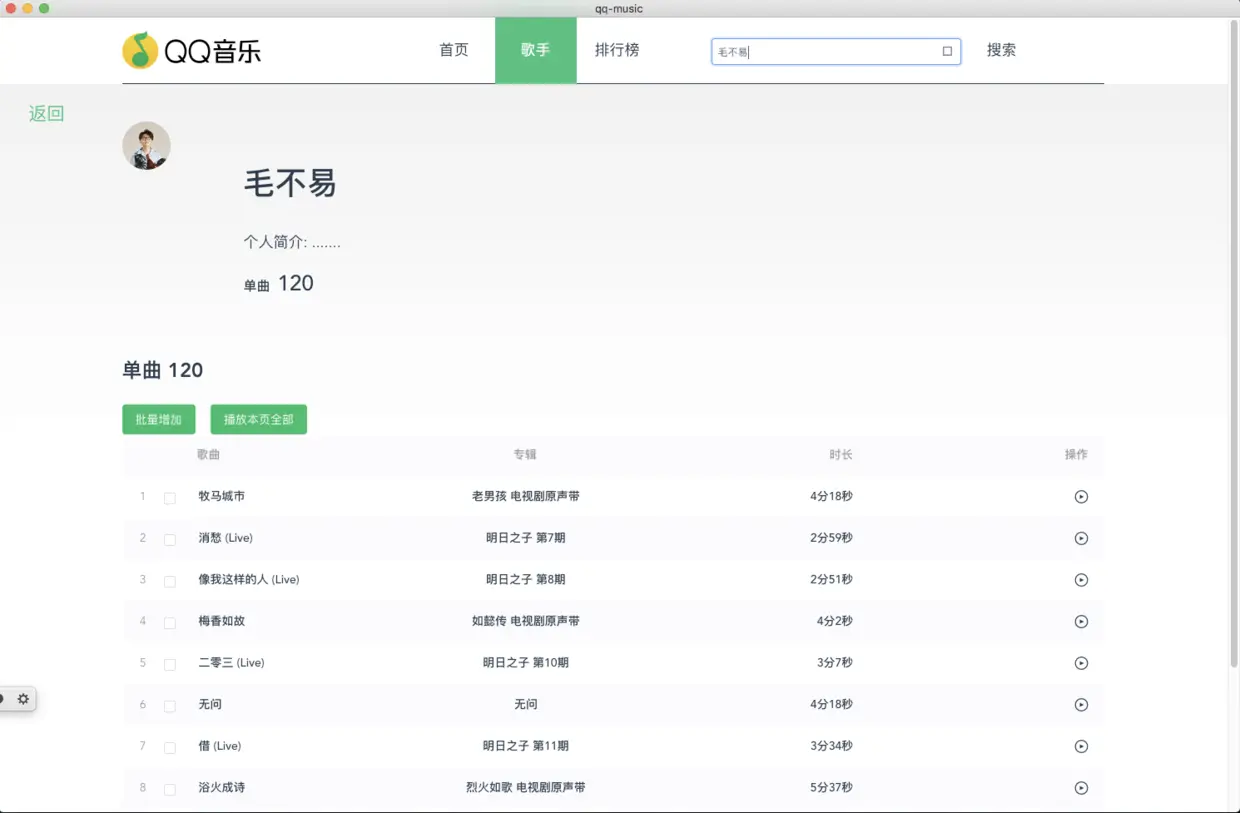Viewport: 1240px width, 813px height.
Task: Click the clear icon in search box
Action: point(947,51)
